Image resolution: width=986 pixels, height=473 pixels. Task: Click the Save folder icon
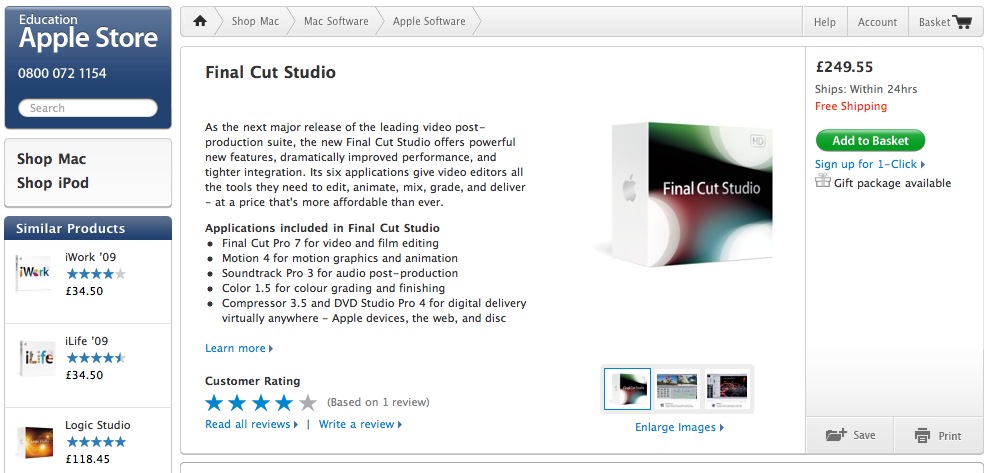(x=836, y=435)
